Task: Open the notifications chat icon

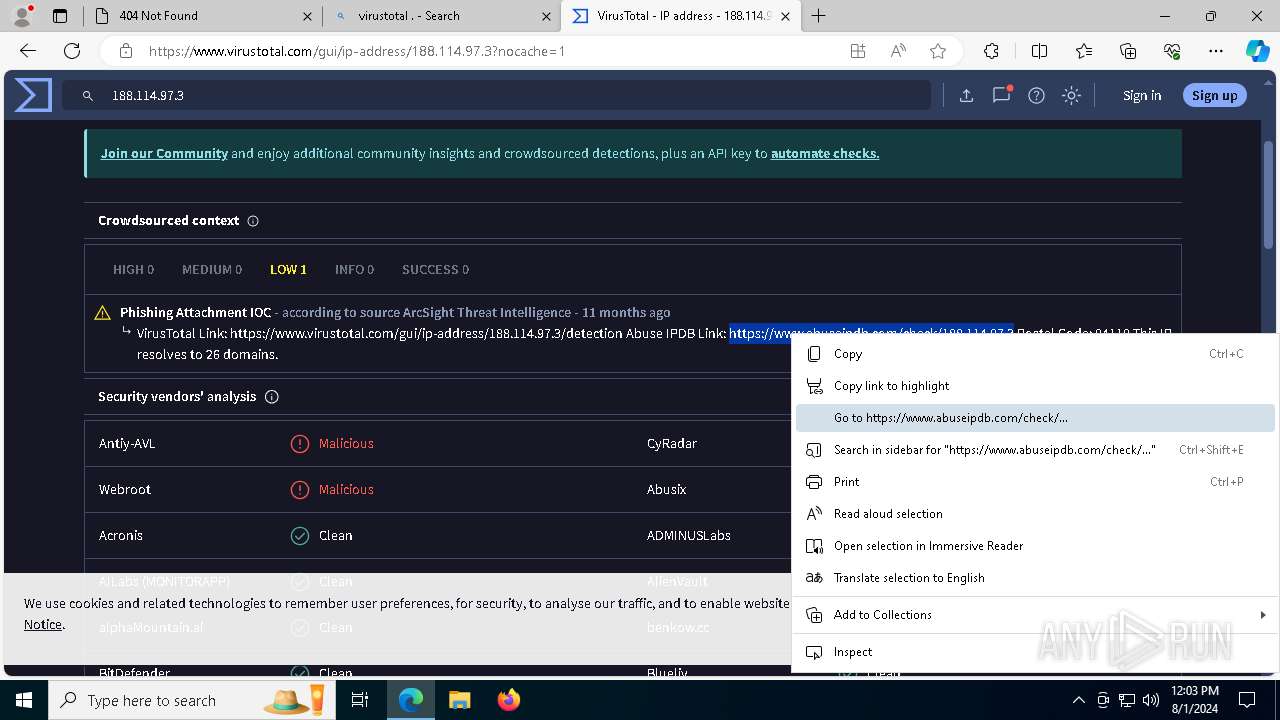Action: [x=1001, y=95]
